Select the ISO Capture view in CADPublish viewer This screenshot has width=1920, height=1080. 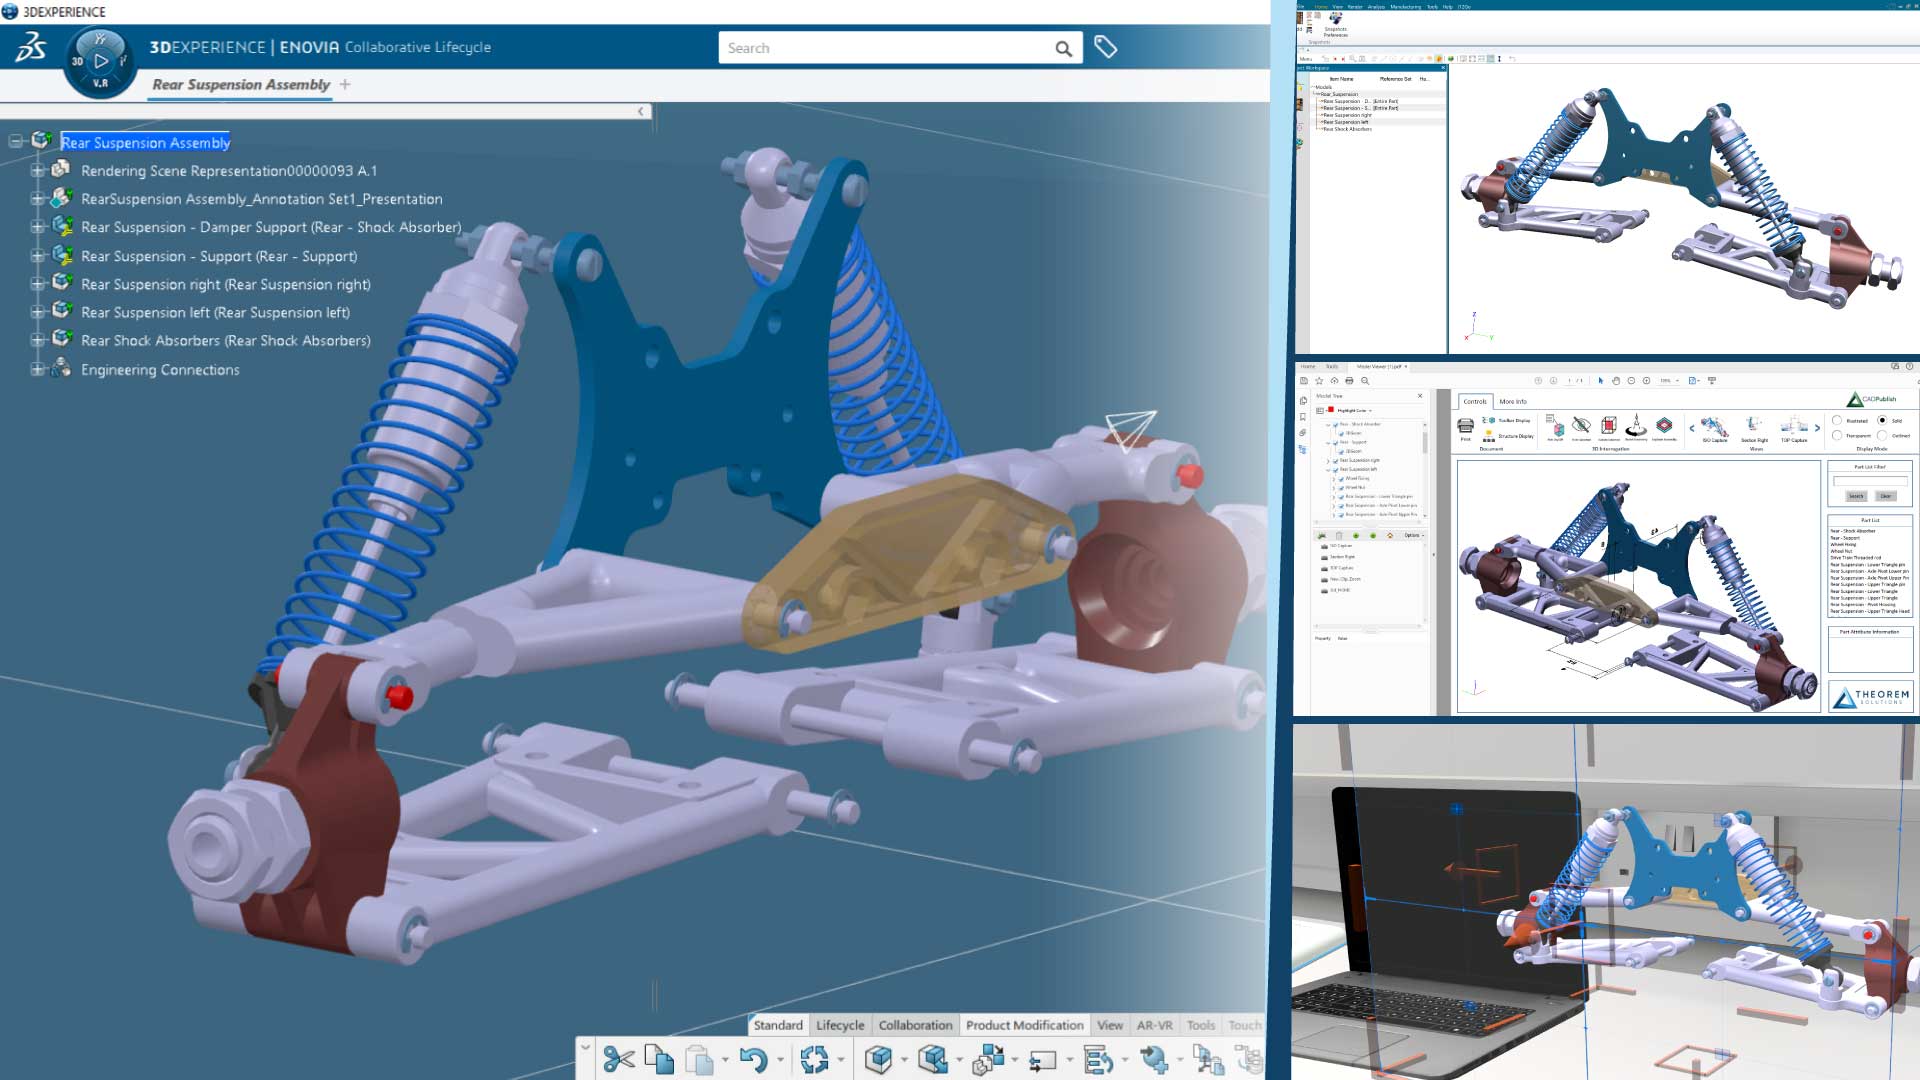tap(1714, 429)
